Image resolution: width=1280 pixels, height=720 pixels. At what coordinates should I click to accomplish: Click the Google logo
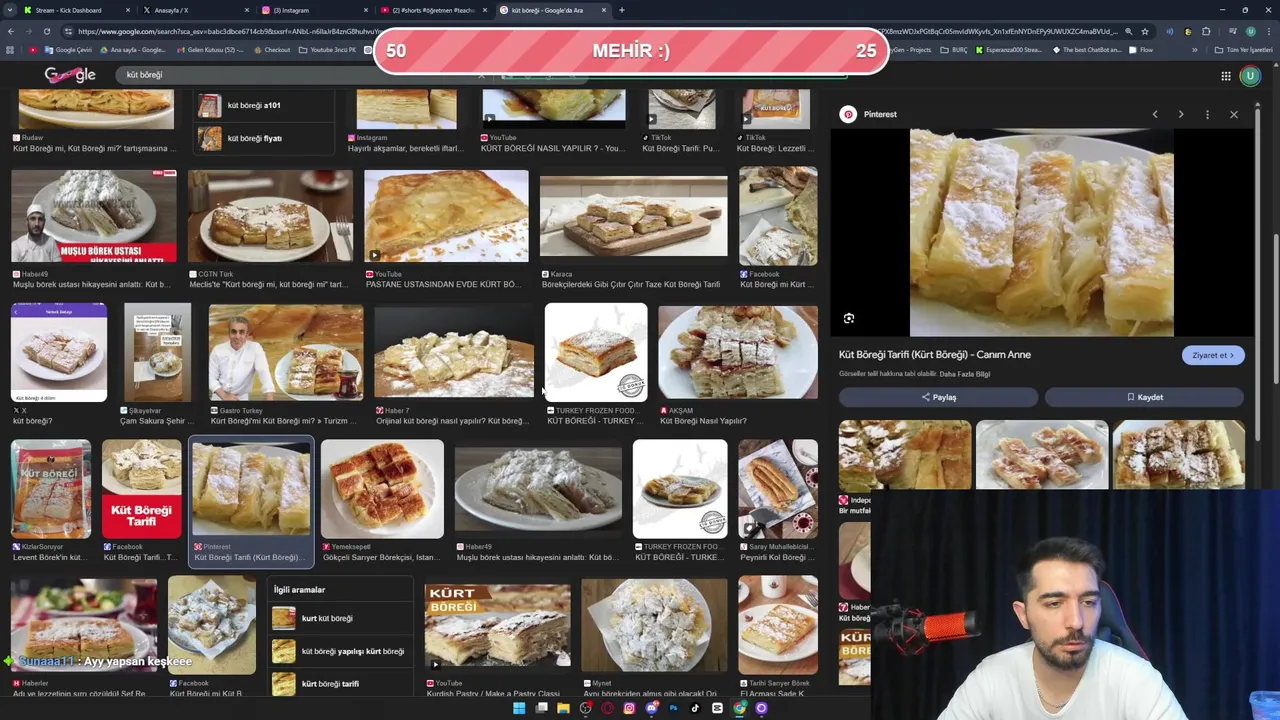tap(70, 75)
